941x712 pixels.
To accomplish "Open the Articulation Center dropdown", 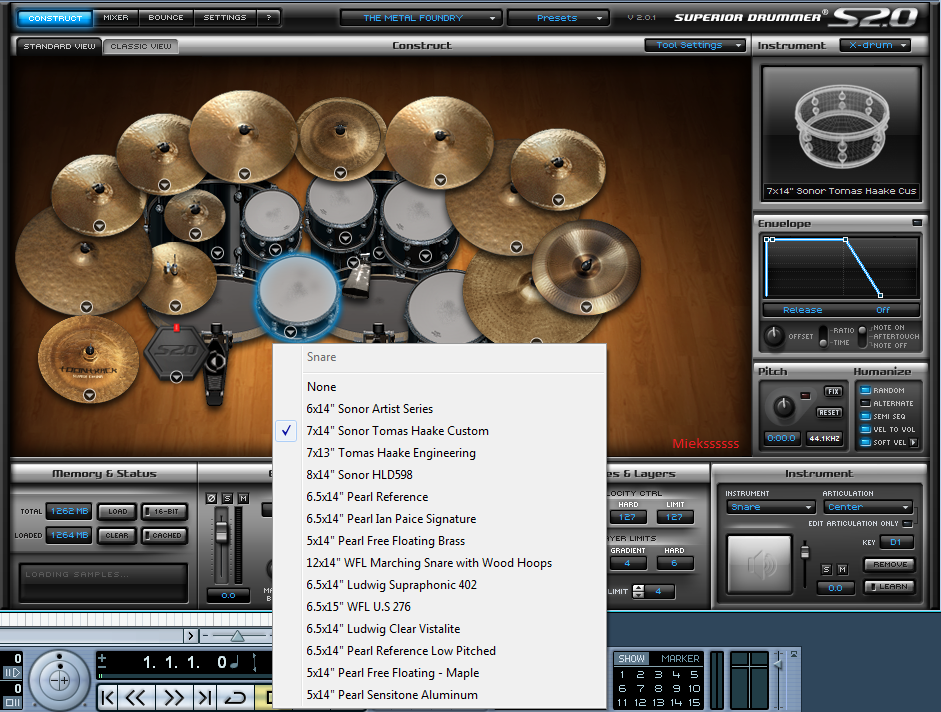I will click(868, 507).
